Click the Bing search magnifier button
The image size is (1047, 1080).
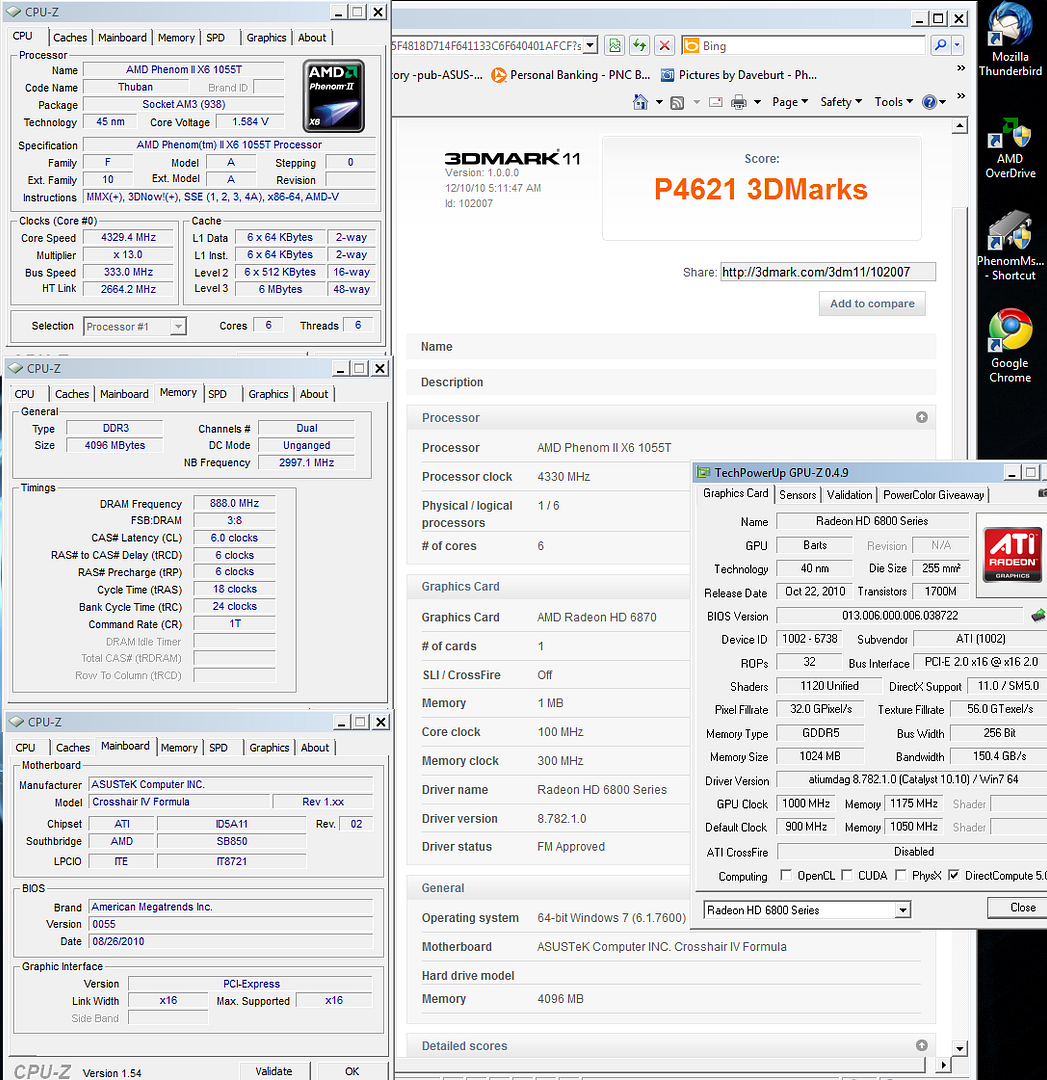940,45
